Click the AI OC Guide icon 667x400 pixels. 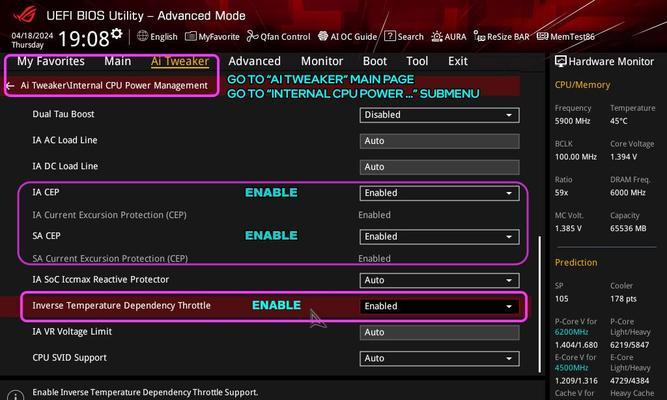[323, 36]
